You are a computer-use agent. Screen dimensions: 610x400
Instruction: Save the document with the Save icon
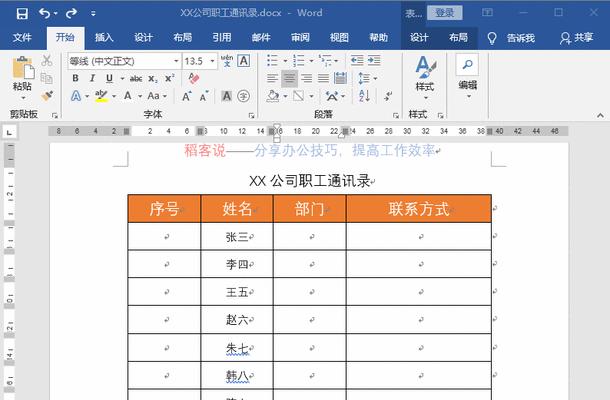pos(22,14)
